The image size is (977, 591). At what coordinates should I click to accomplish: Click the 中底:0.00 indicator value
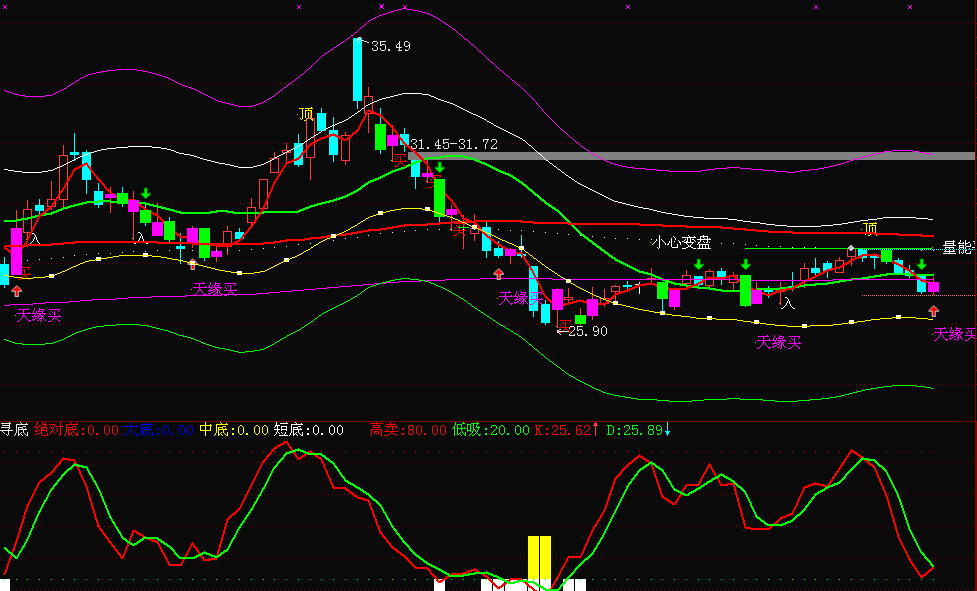(x=234, y=430)
